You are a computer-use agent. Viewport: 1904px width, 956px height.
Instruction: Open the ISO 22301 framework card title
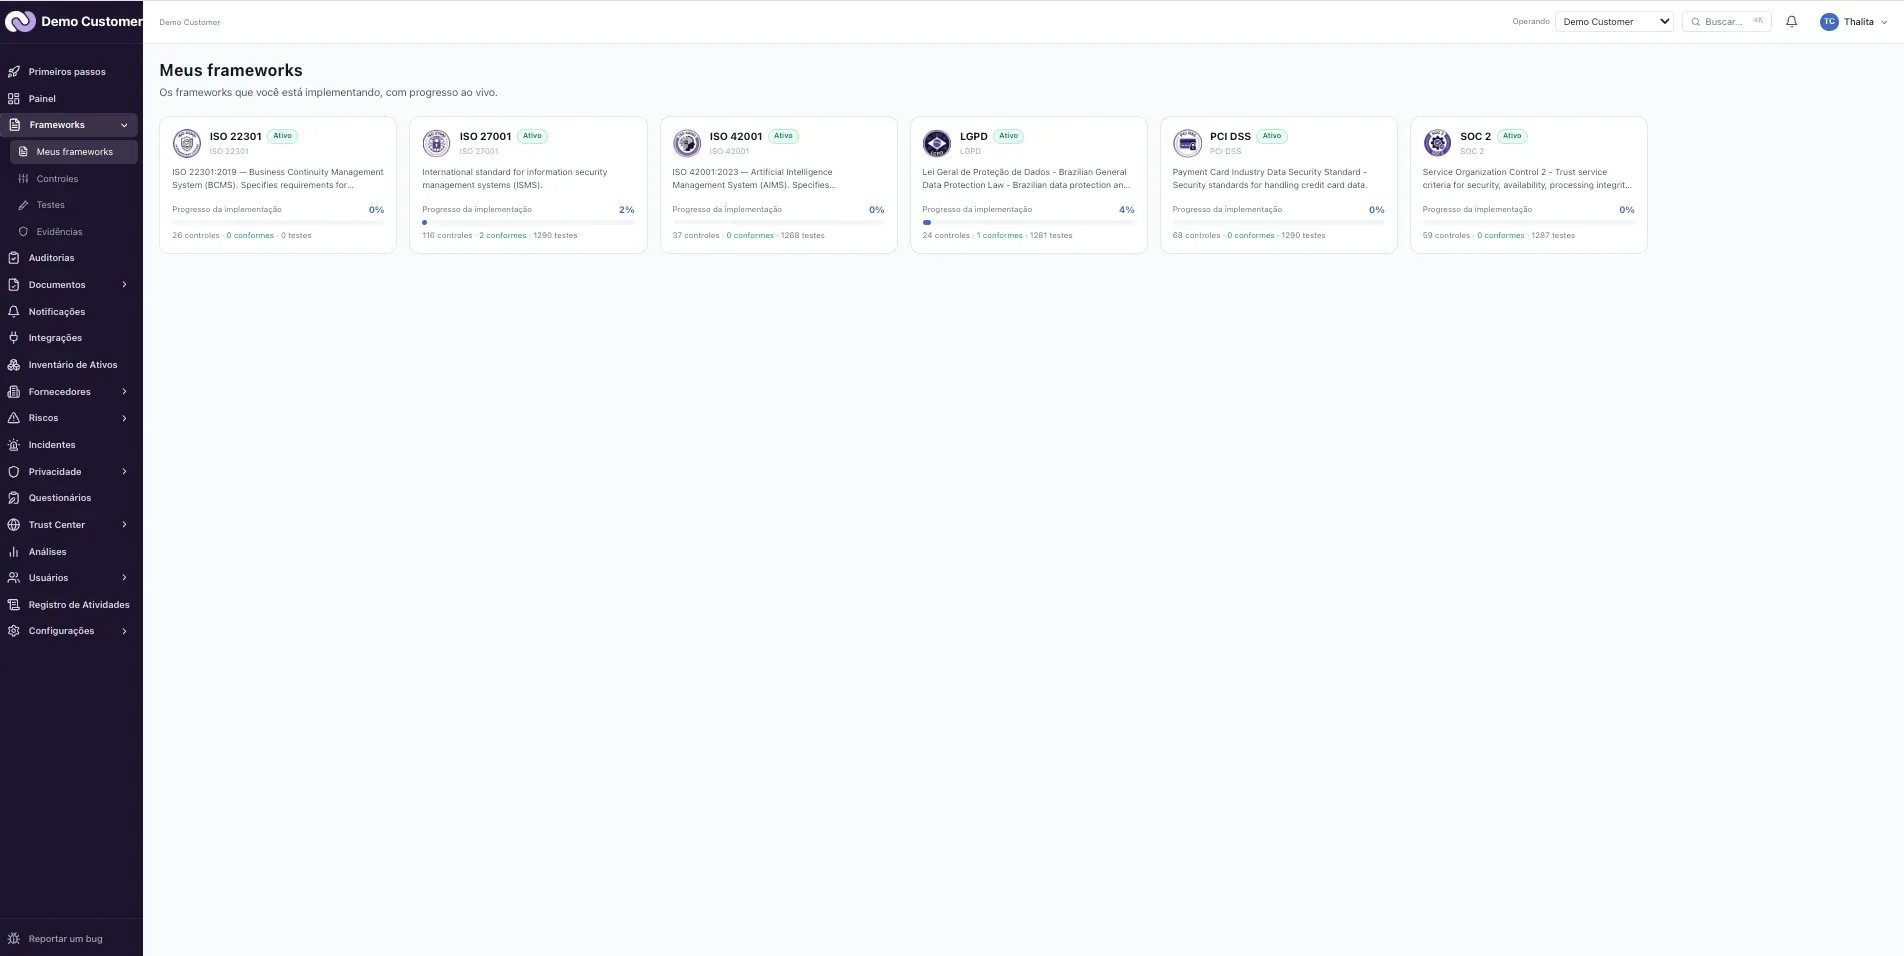pyautogui.click(x=235, y=136)
